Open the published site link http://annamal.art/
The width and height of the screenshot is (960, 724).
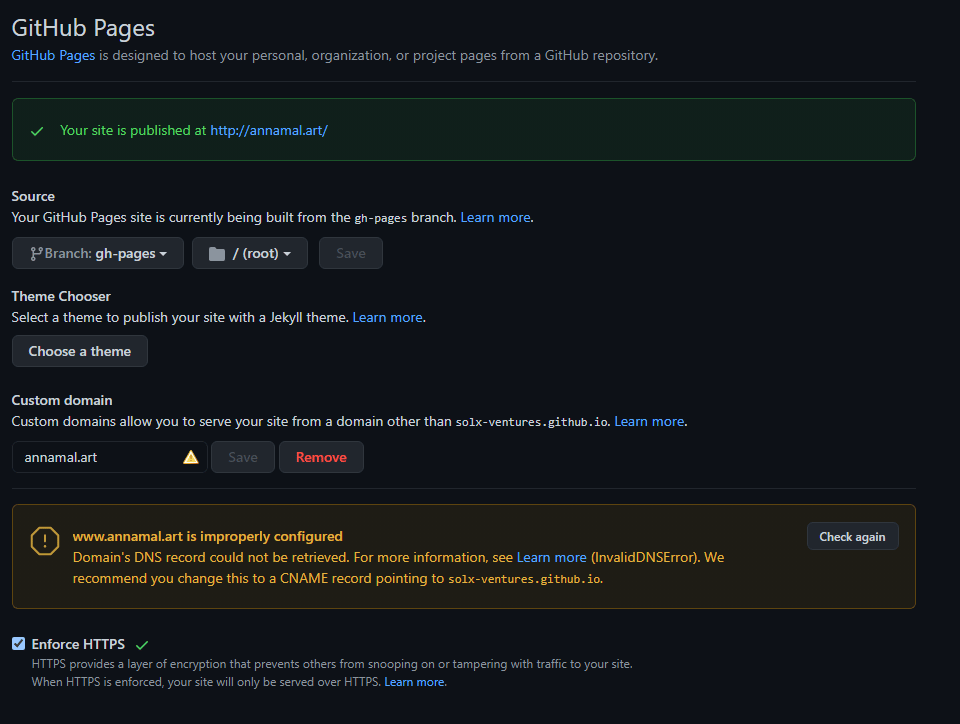(x=269, y=130)
